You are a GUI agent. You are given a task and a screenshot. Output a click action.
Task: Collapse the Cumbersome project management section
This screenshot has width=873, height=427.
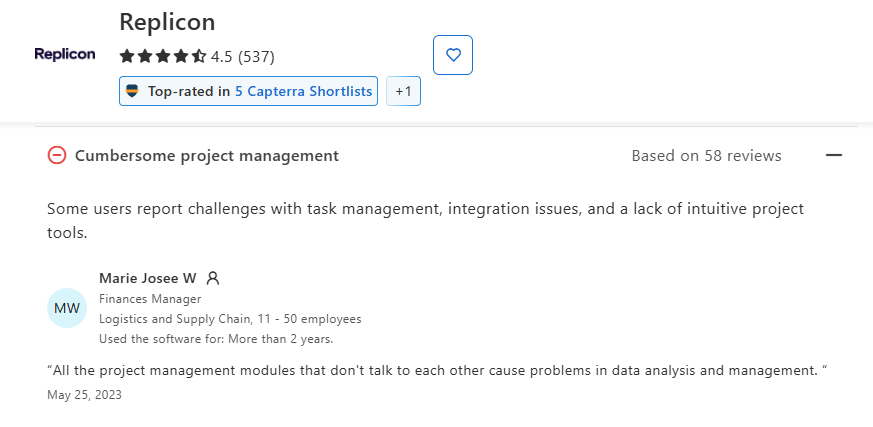833,155
